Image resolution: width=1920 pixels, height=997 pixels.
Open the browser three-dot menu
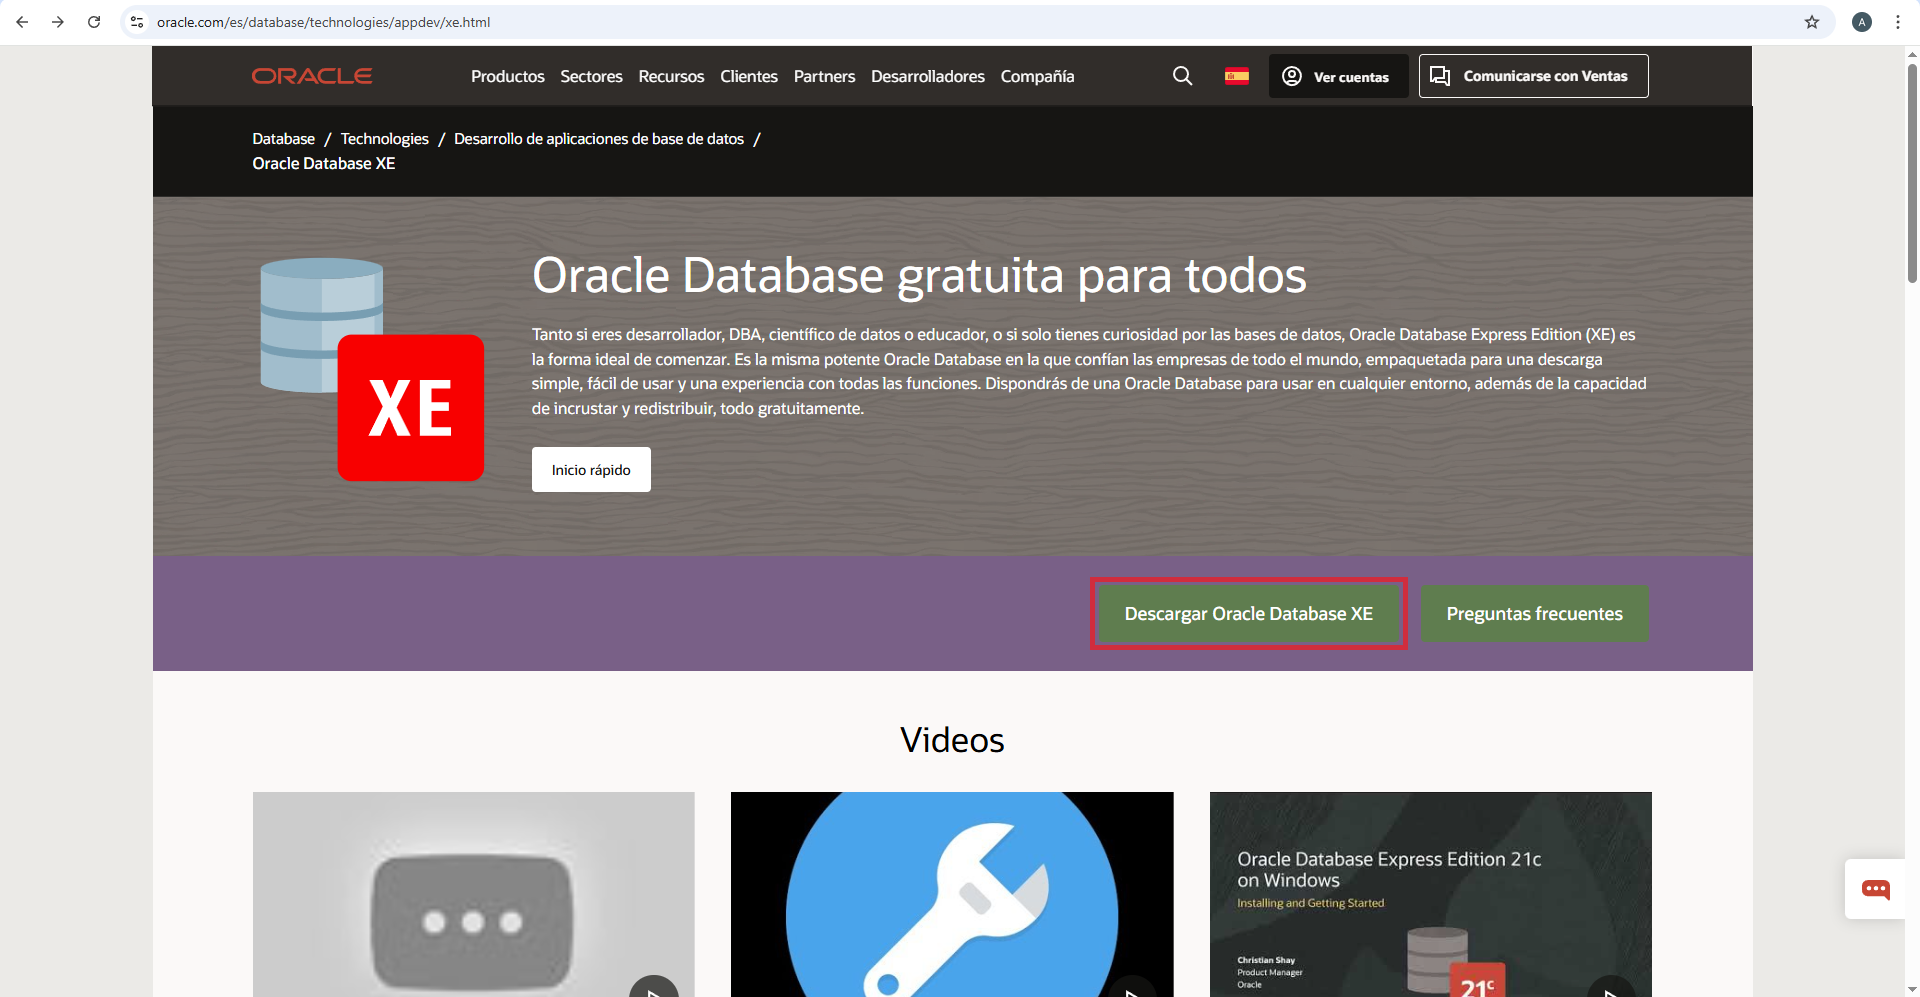[x=1897, y=22]
